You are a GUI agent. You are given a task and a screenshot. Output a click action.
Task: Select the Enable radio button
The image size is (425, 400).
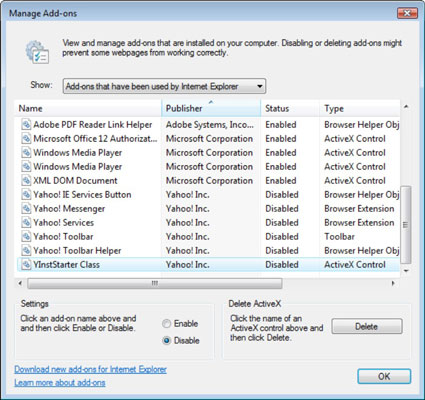[166, 323]
